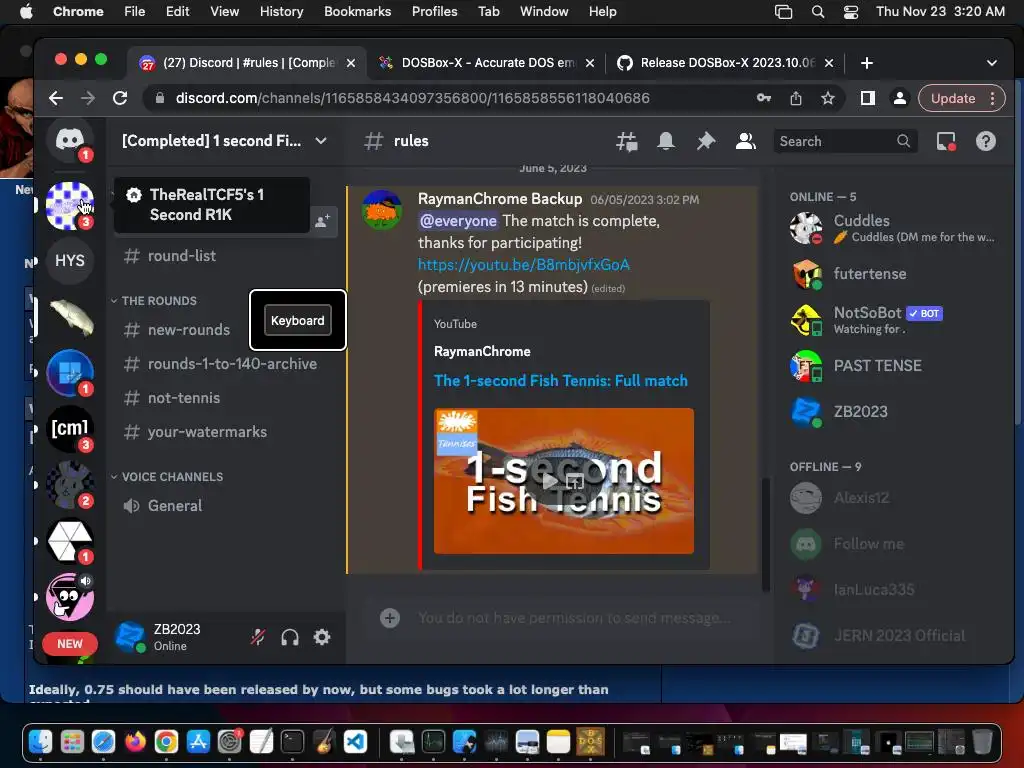
Task: Open ZB2023 user panel avatar
Action: [x=130, y=637]
